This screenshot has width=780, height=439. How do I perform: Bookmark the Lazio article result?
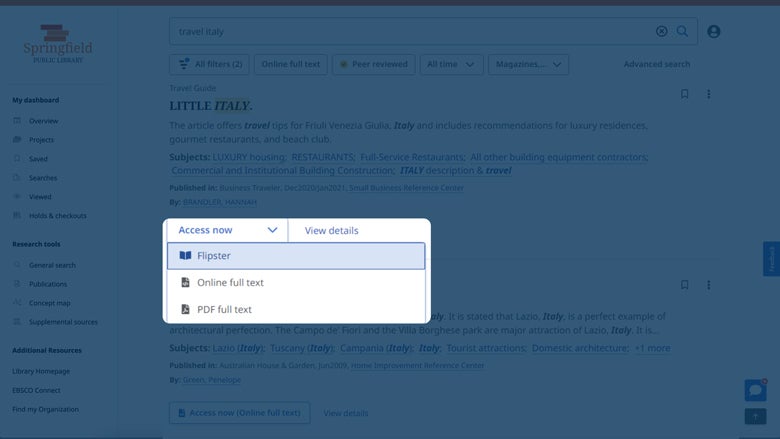click(x=684, y=285)
